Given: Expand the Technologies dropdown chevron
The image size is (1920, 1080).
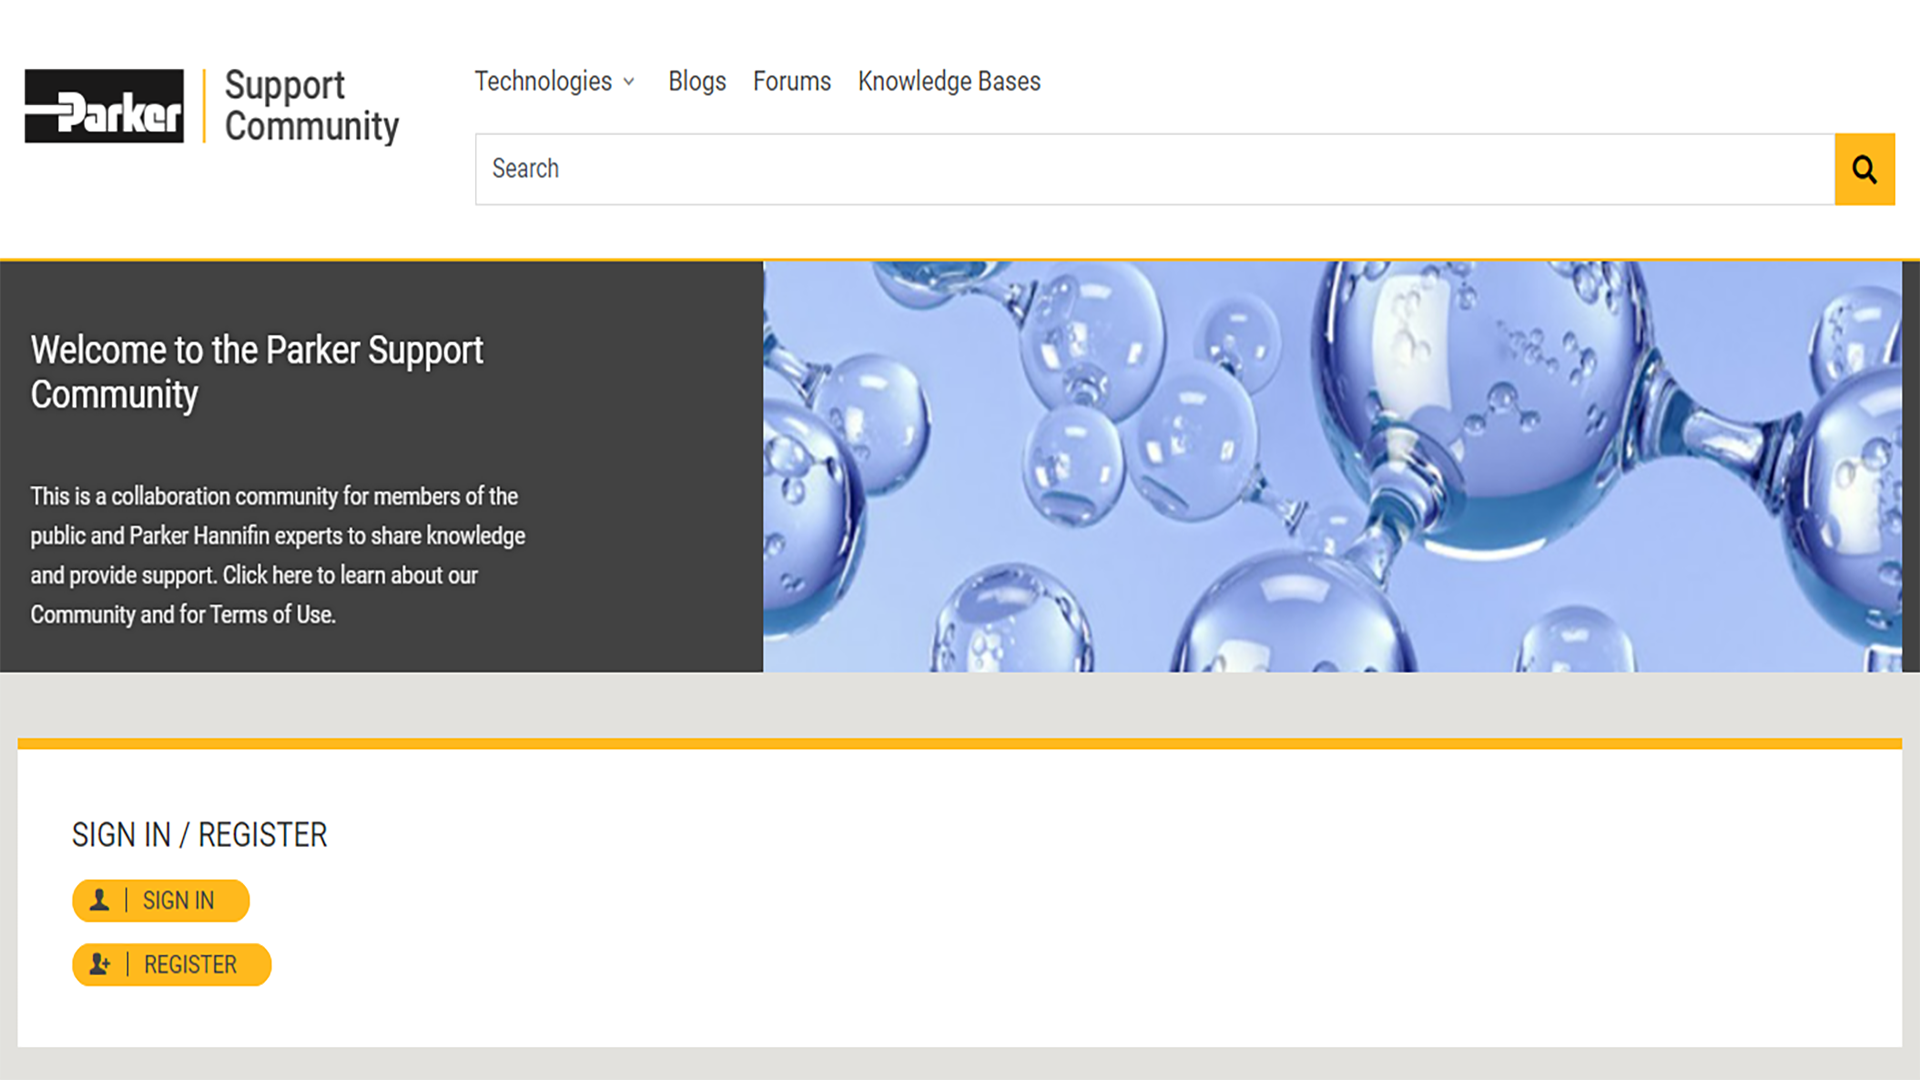Looking at the screenshot, I should [629, 82].
